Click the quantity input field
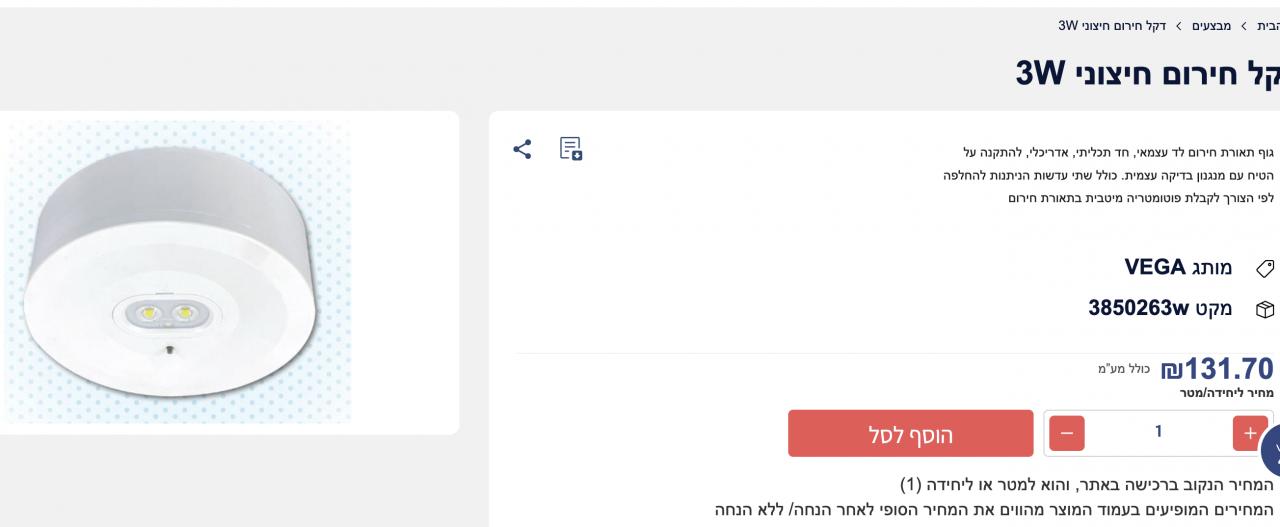This screenshot has width=1280, height=527. pyautogui.click(x=1158, y=433)
